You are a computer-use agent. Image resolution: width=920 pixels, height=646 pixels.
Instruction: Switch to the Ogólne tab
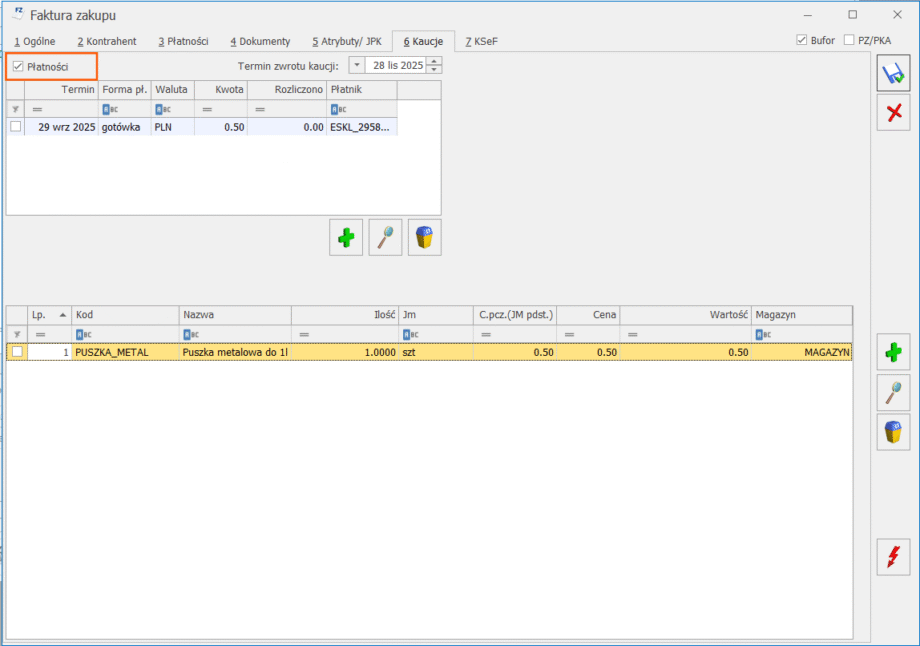(x=35, y=42)
